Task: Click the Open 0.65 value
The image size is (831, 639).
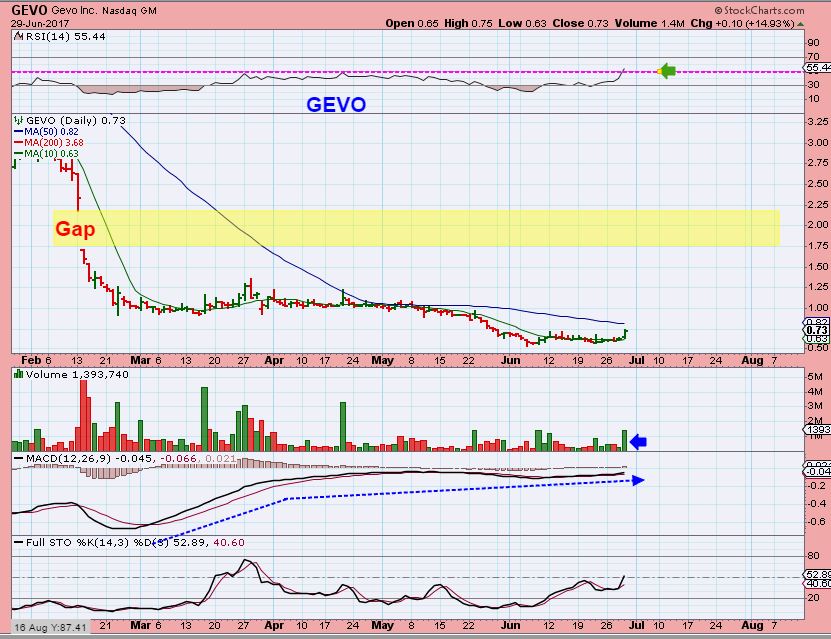Action: point(412,23)
